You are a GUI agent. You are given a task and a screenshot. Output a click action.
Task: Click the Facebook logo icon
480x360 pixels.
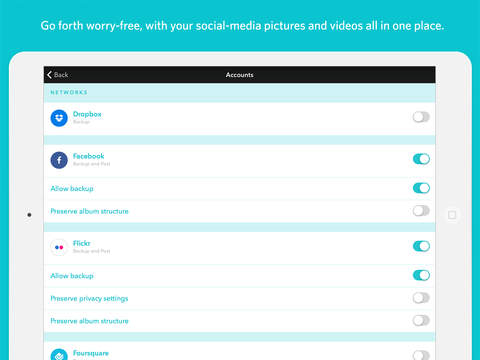tap(59, 160)
